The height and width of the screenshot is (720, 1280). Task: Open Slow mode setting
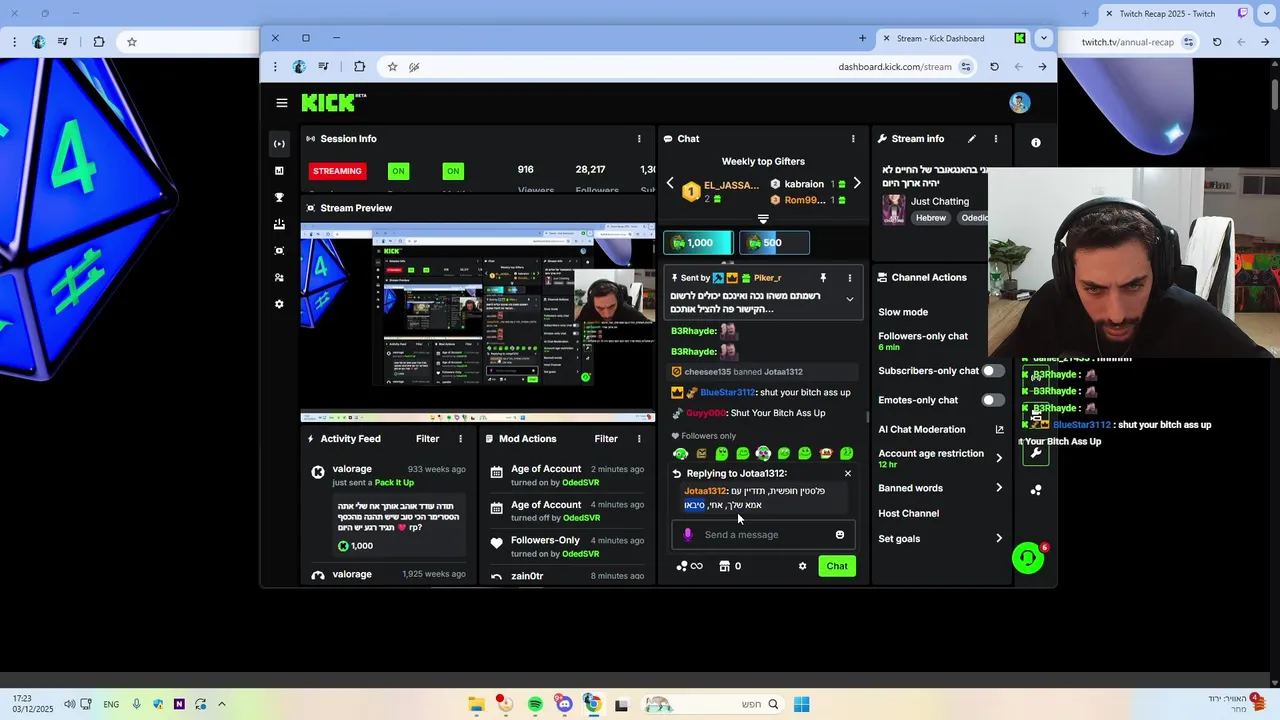click(903, 312)
